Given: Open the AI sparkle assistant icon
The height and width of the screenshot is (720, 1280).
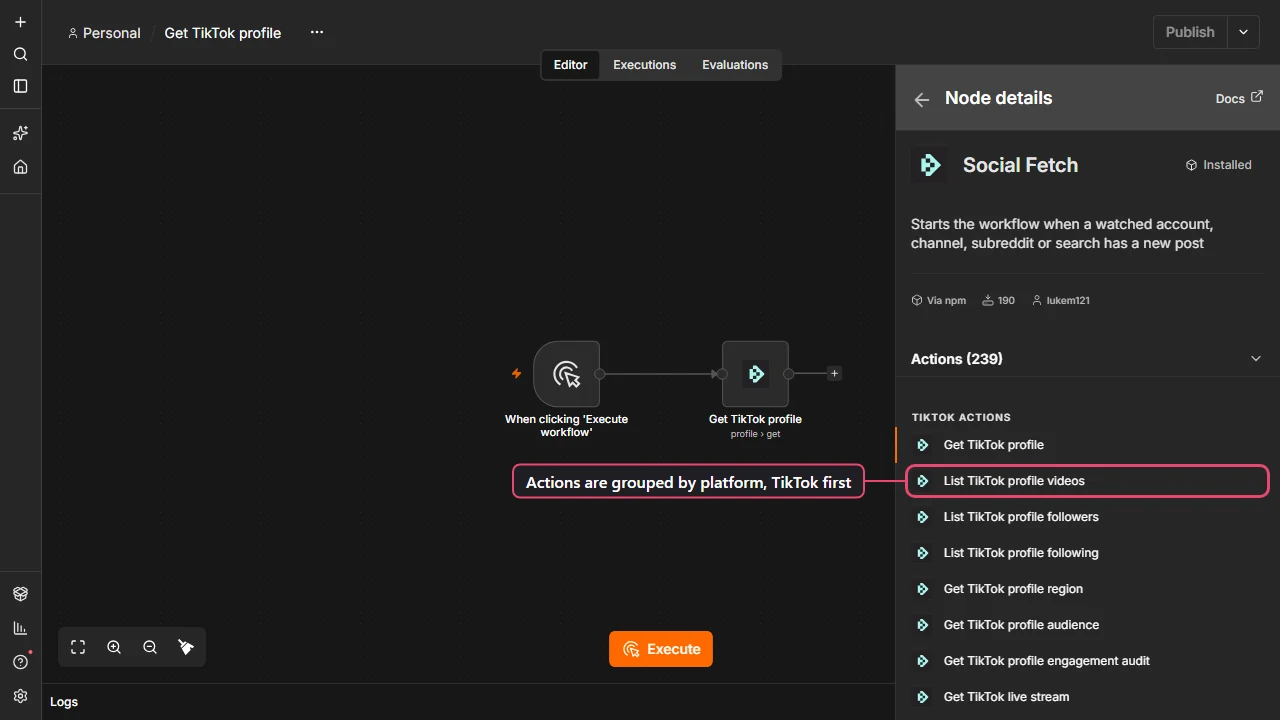Looking at the screenshot, I should [20, 133].
